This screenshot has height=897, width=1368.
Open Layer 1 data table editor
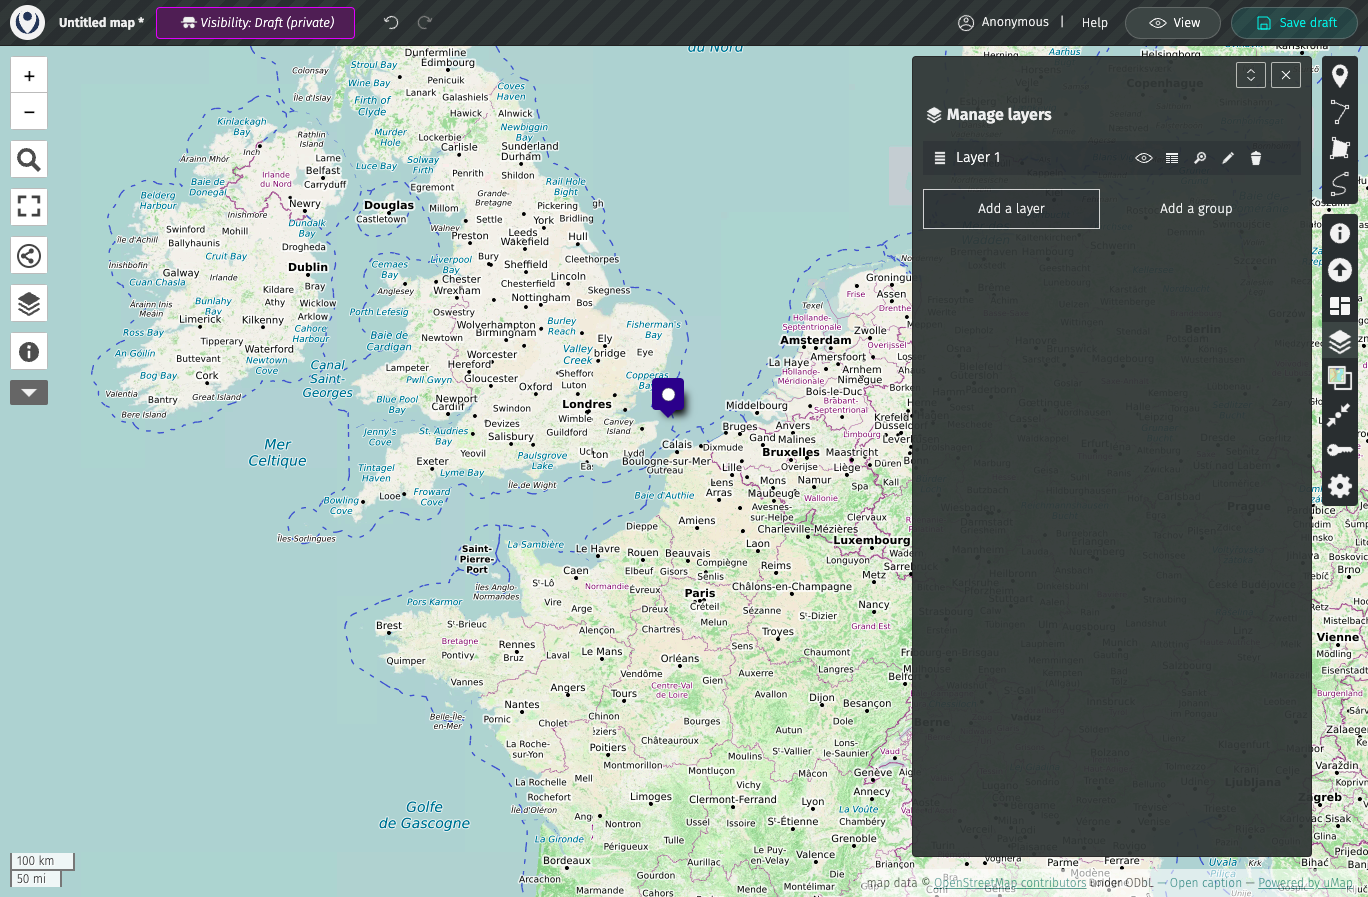click(x=1172, y=158)
